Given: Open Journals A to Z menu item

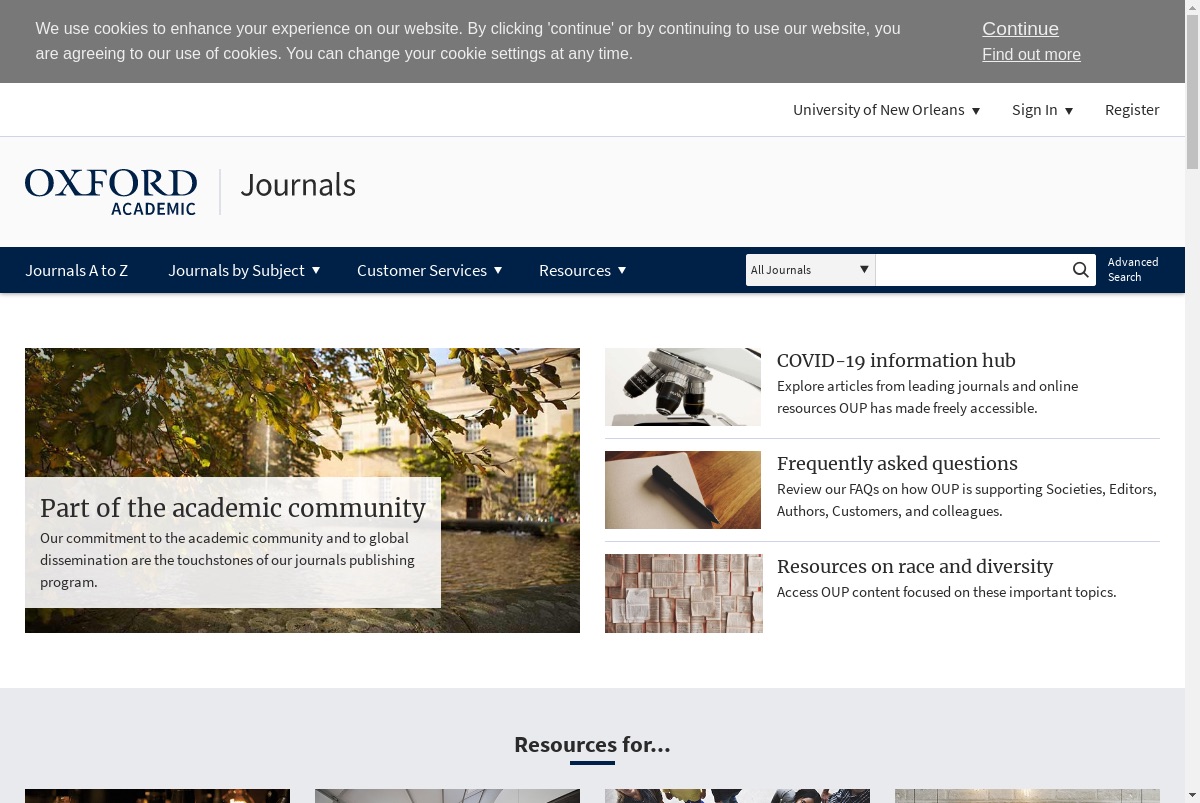Looking at the screenshot, I should coord(76,270).
